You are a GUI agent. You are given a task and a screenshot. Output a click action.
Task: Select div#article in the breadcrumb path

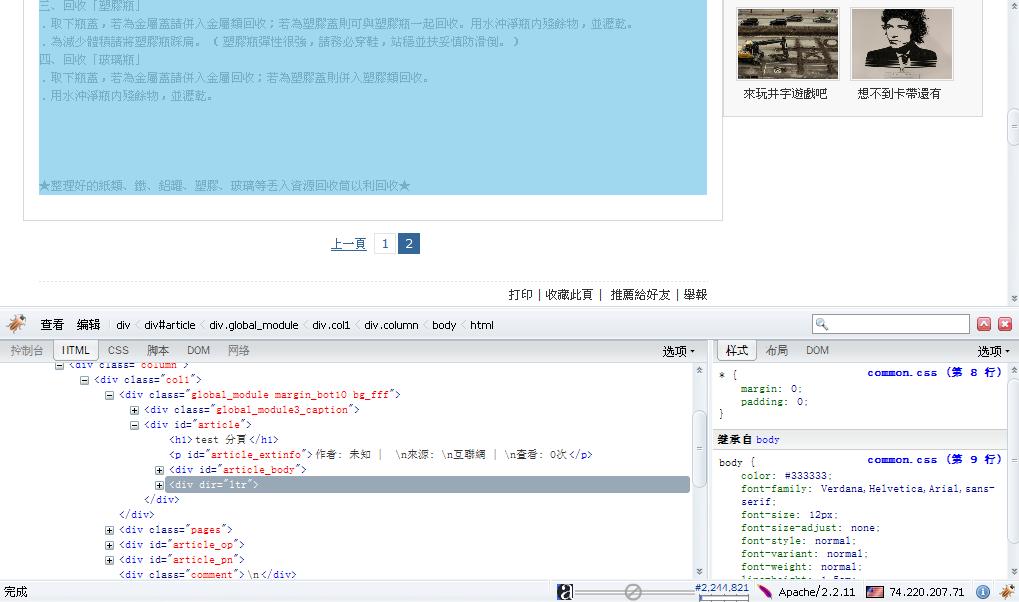(170, 325)
